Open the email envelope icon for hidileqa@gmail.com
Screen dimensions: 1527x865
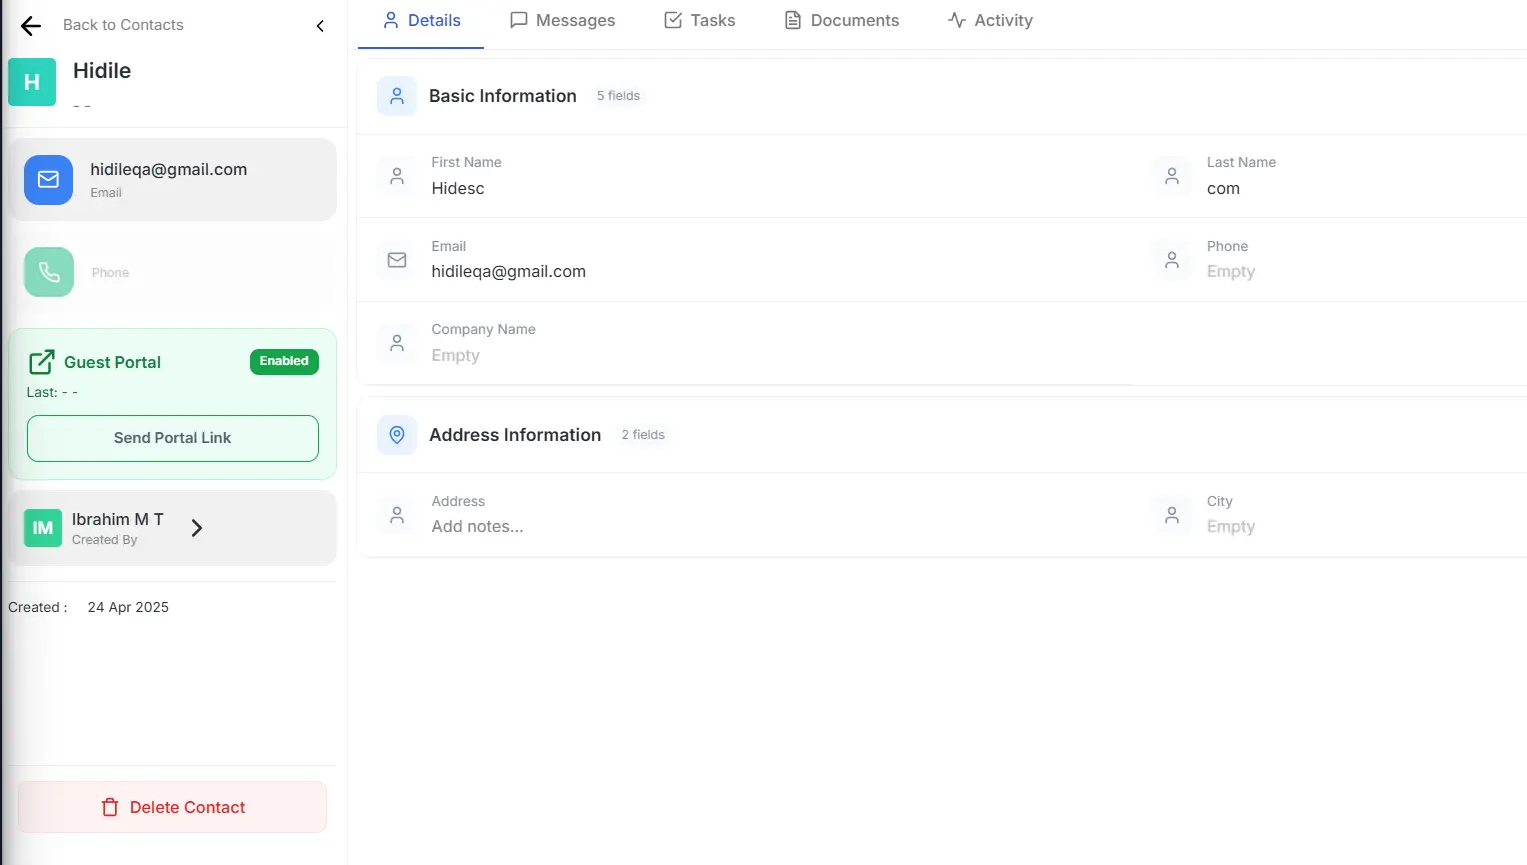pos(48,179)
